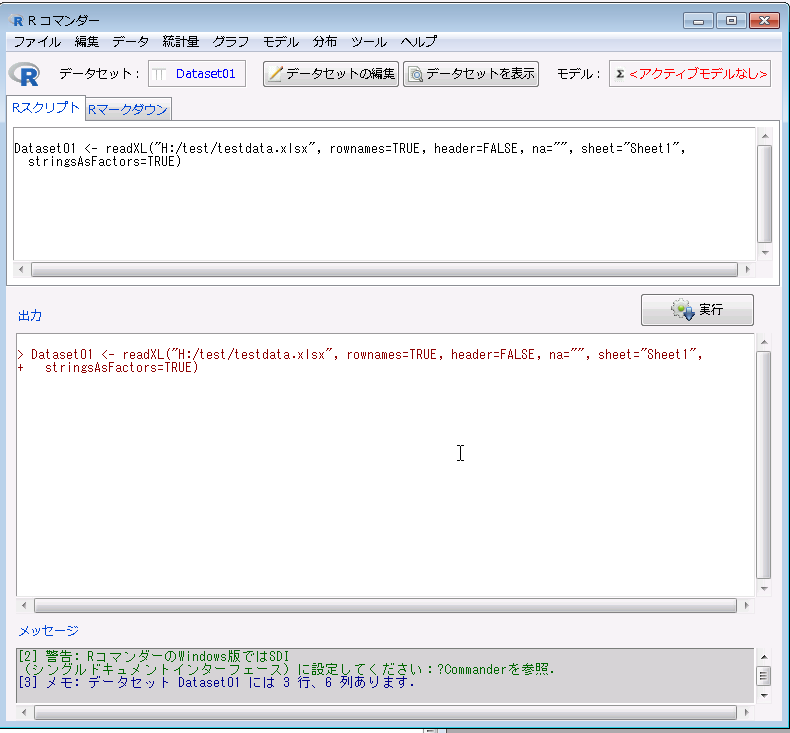Maximize the Rコマンダー window
The height and width of the screenshot is (733, 790).
pos(731,21)
